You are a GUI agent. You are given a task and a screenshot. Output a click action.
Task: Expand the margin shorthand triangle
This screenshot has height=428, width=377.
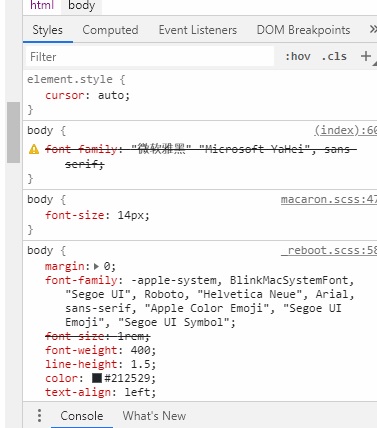click(97, 266)
